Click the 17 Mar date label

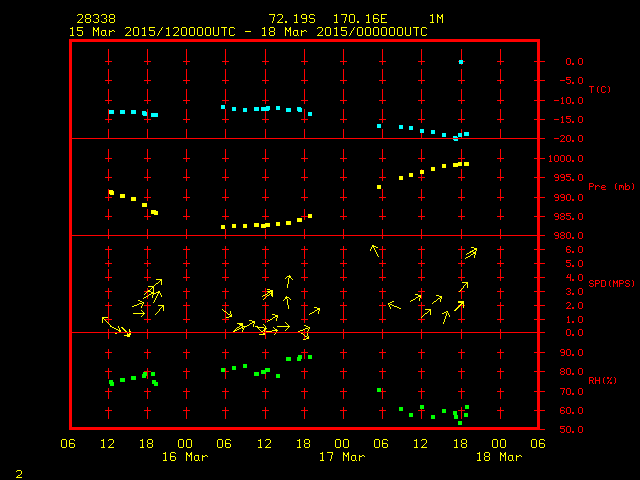[x=342, y=457]
